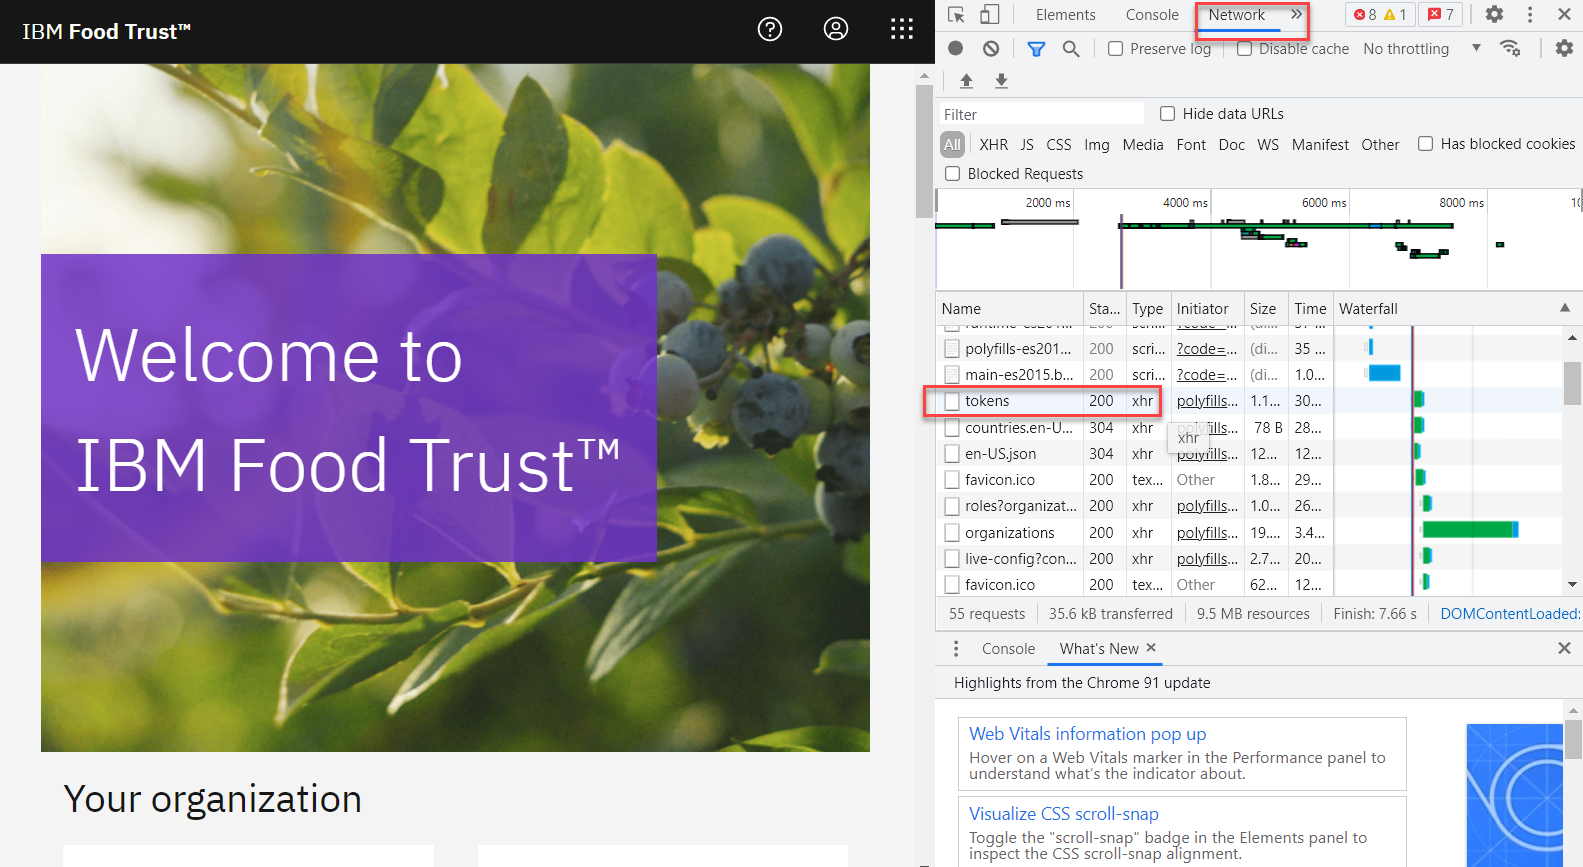Activate the inspect element picker icon
Screen dimensions: 1583x867
tap(956, 15)
